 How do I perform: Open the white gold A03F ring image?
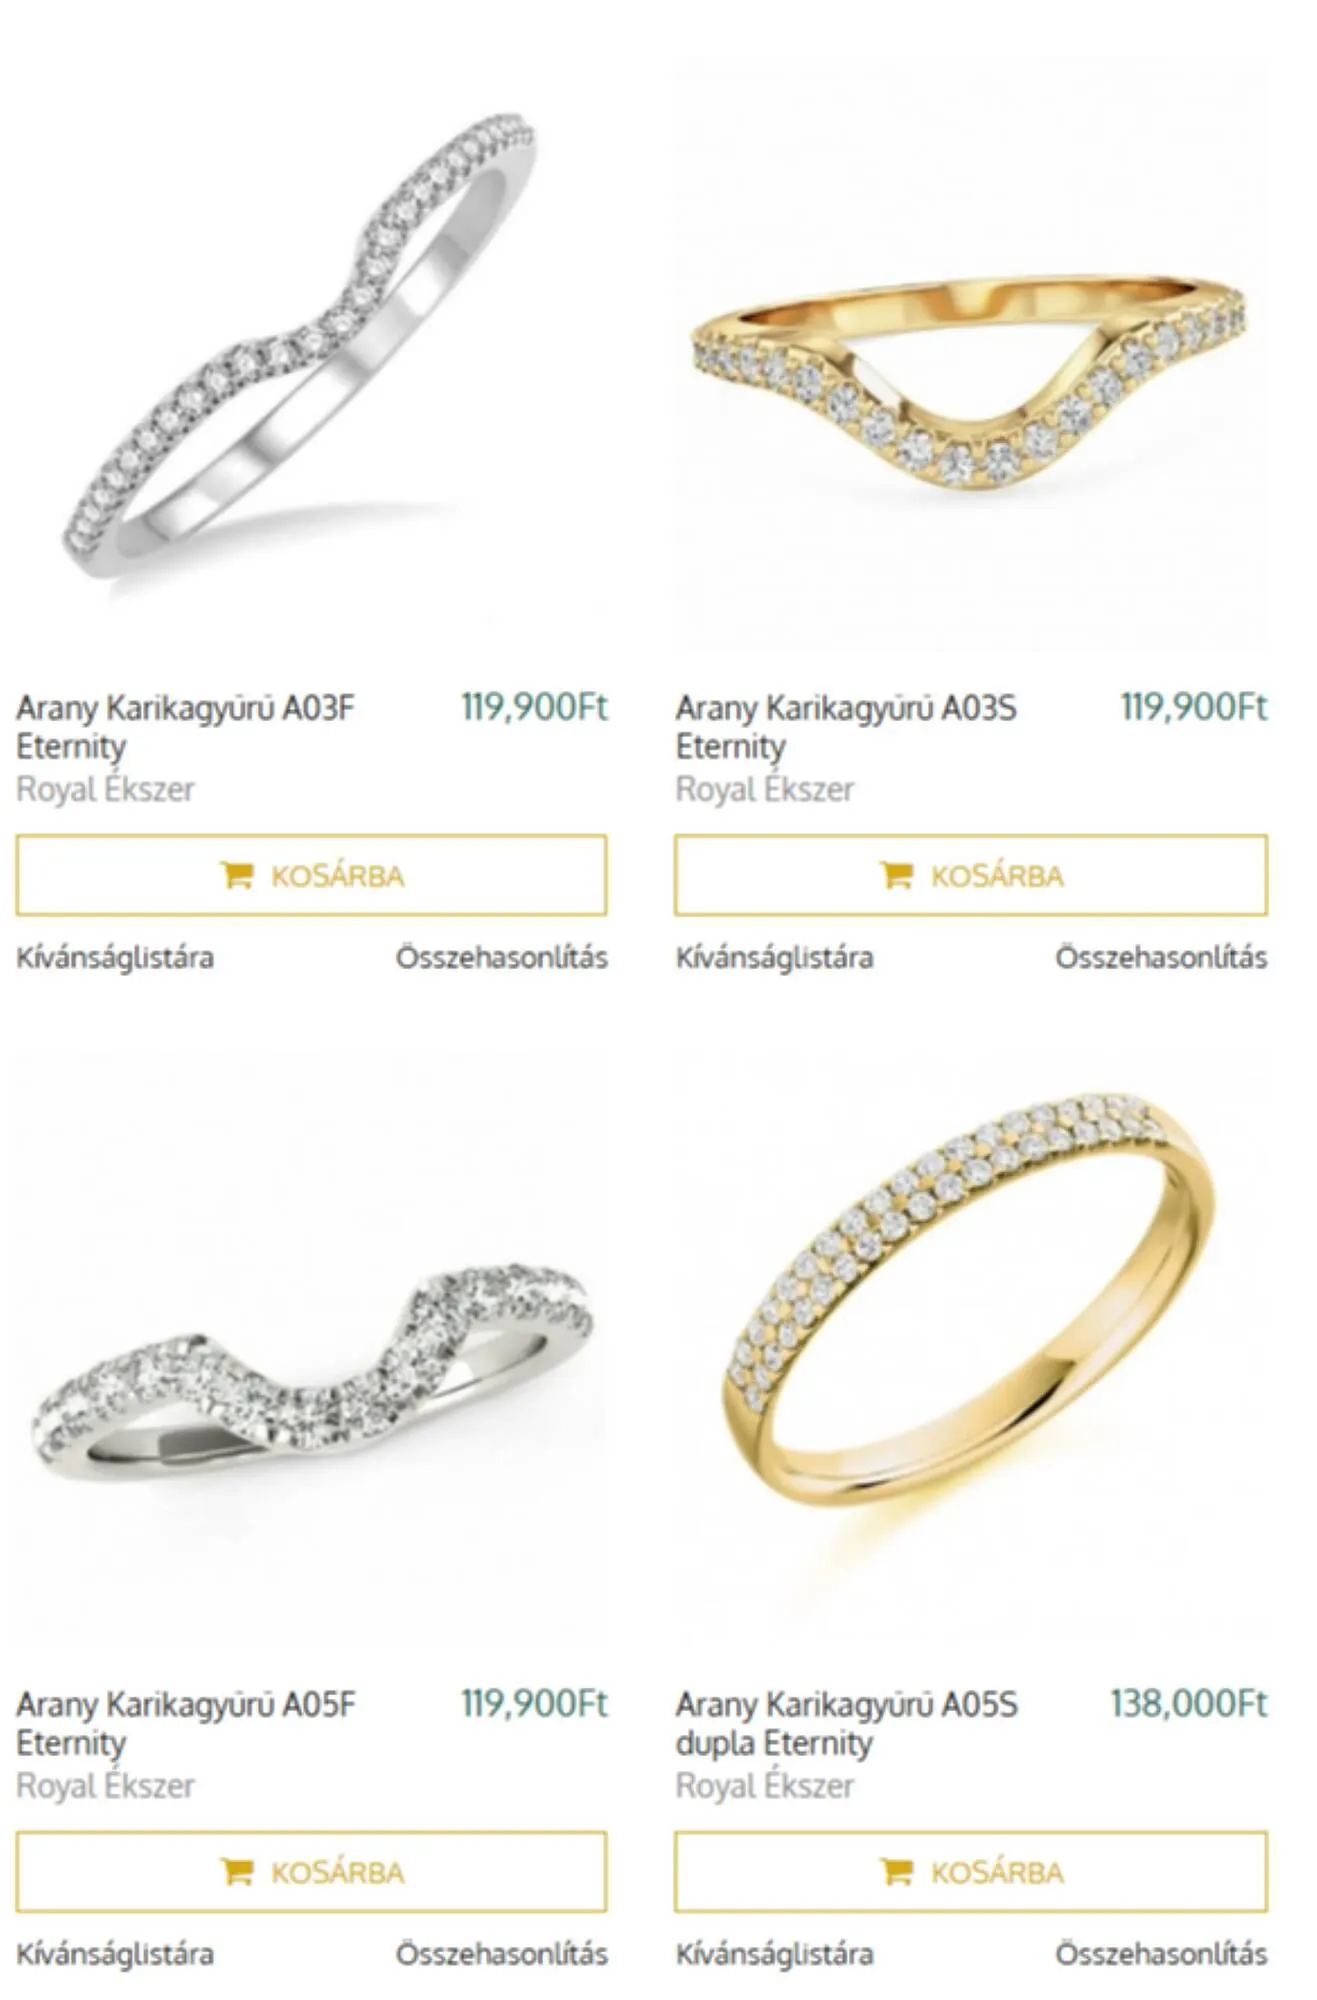[x=311, y=350]
